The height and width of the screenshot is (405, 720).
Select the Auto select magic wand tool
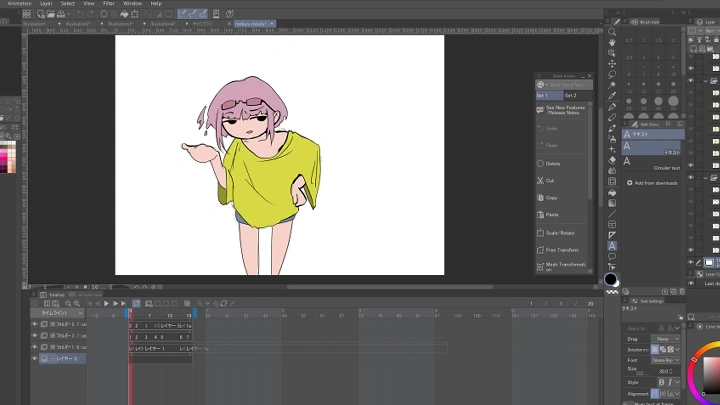612,85
